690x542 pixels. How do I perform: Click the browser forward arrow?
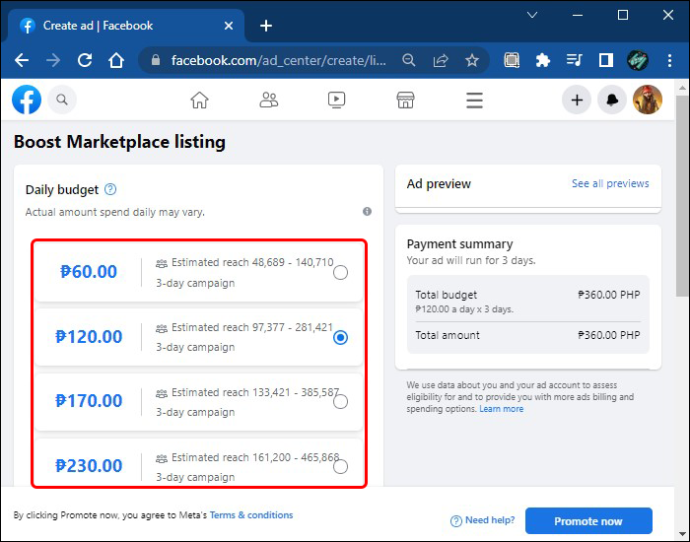[x=53, y=60]
